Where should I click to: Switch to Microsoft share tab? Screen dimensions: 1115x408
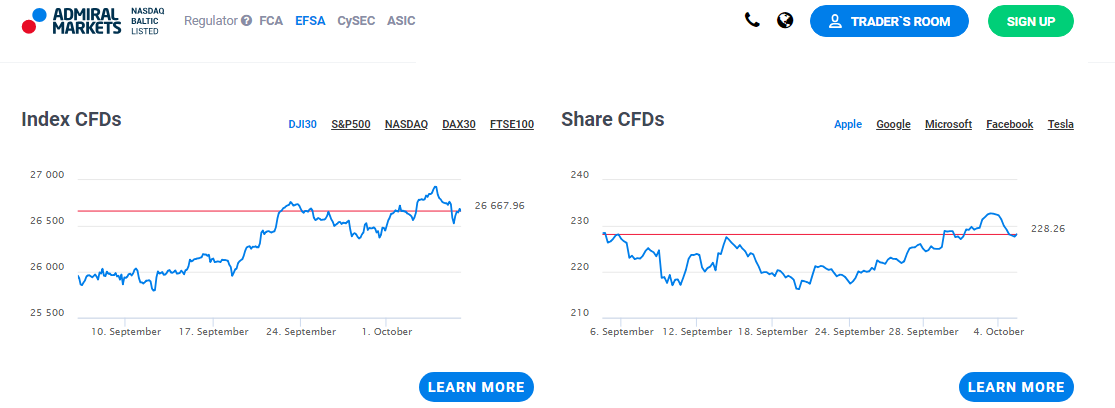point(948,124)
